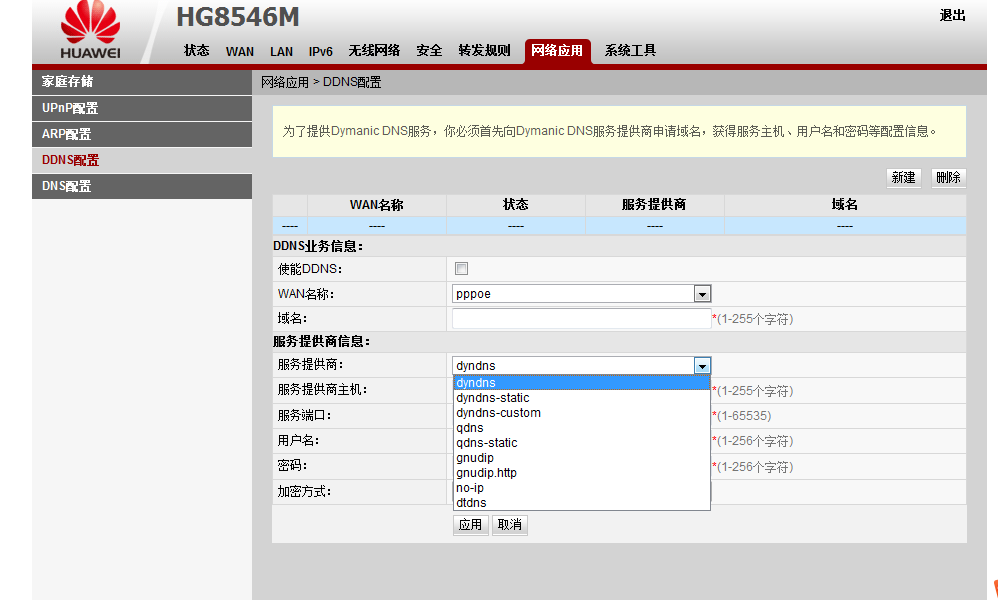
Task: Open DNS配置 in the sidebar
Action: [x=142, y=186]
